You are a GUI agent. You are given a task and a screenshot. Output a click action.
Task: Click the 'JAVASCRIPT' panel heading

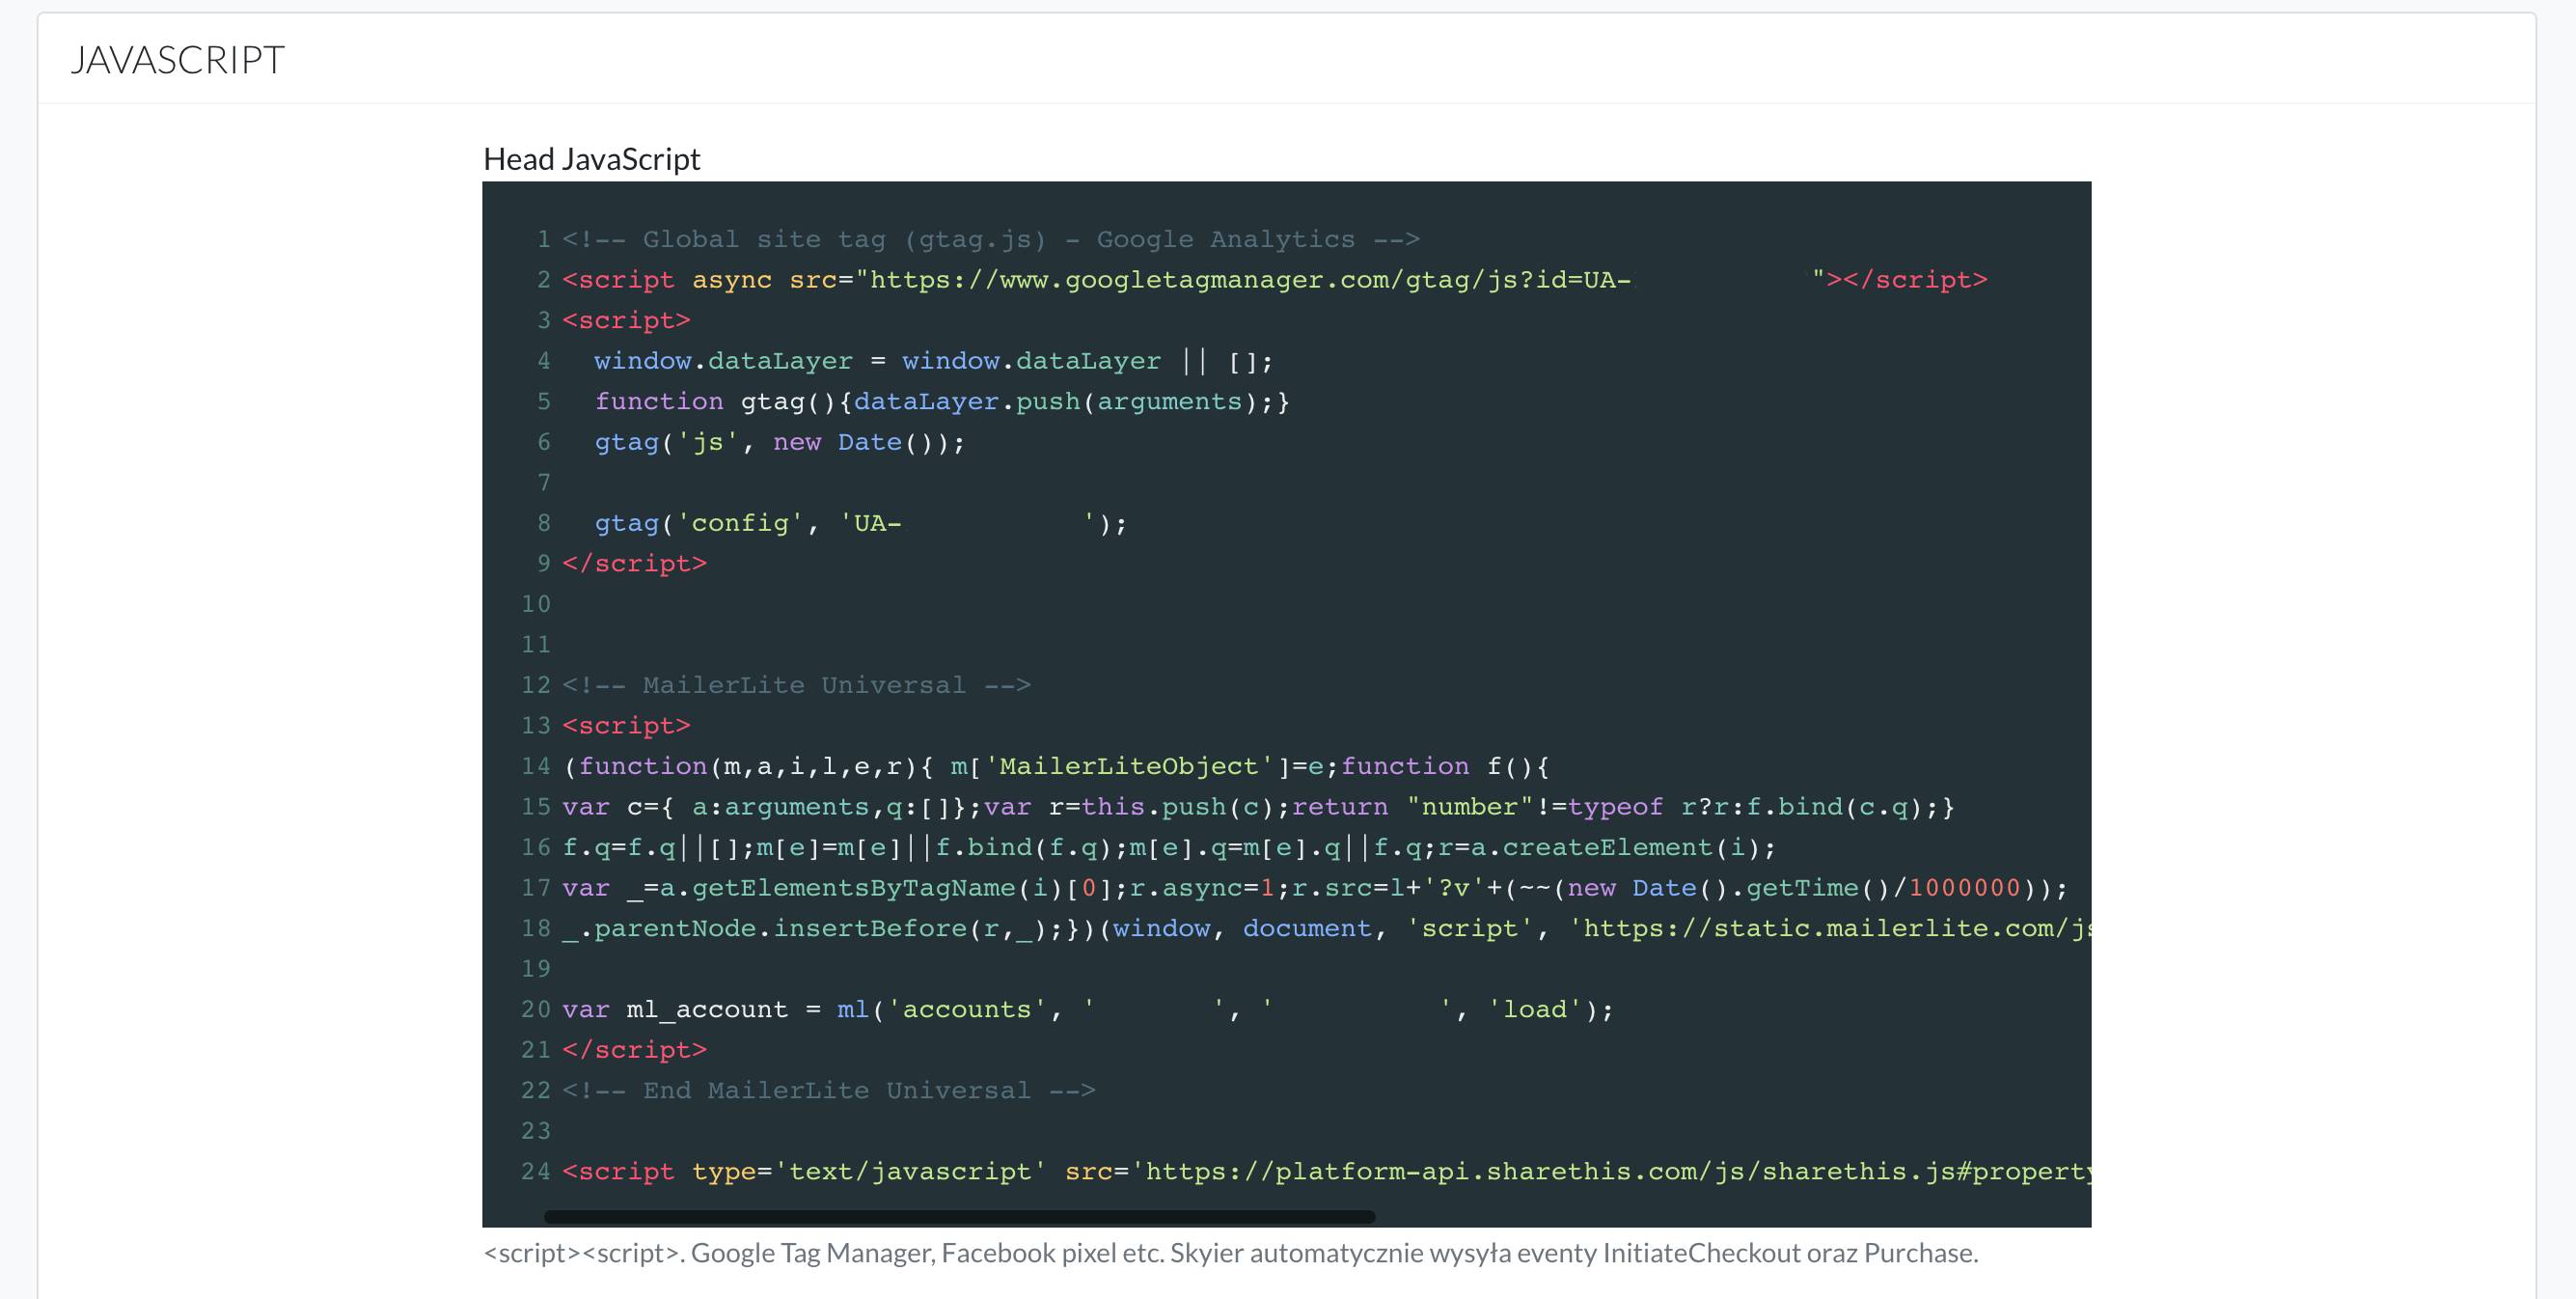(x=177, y=60)
